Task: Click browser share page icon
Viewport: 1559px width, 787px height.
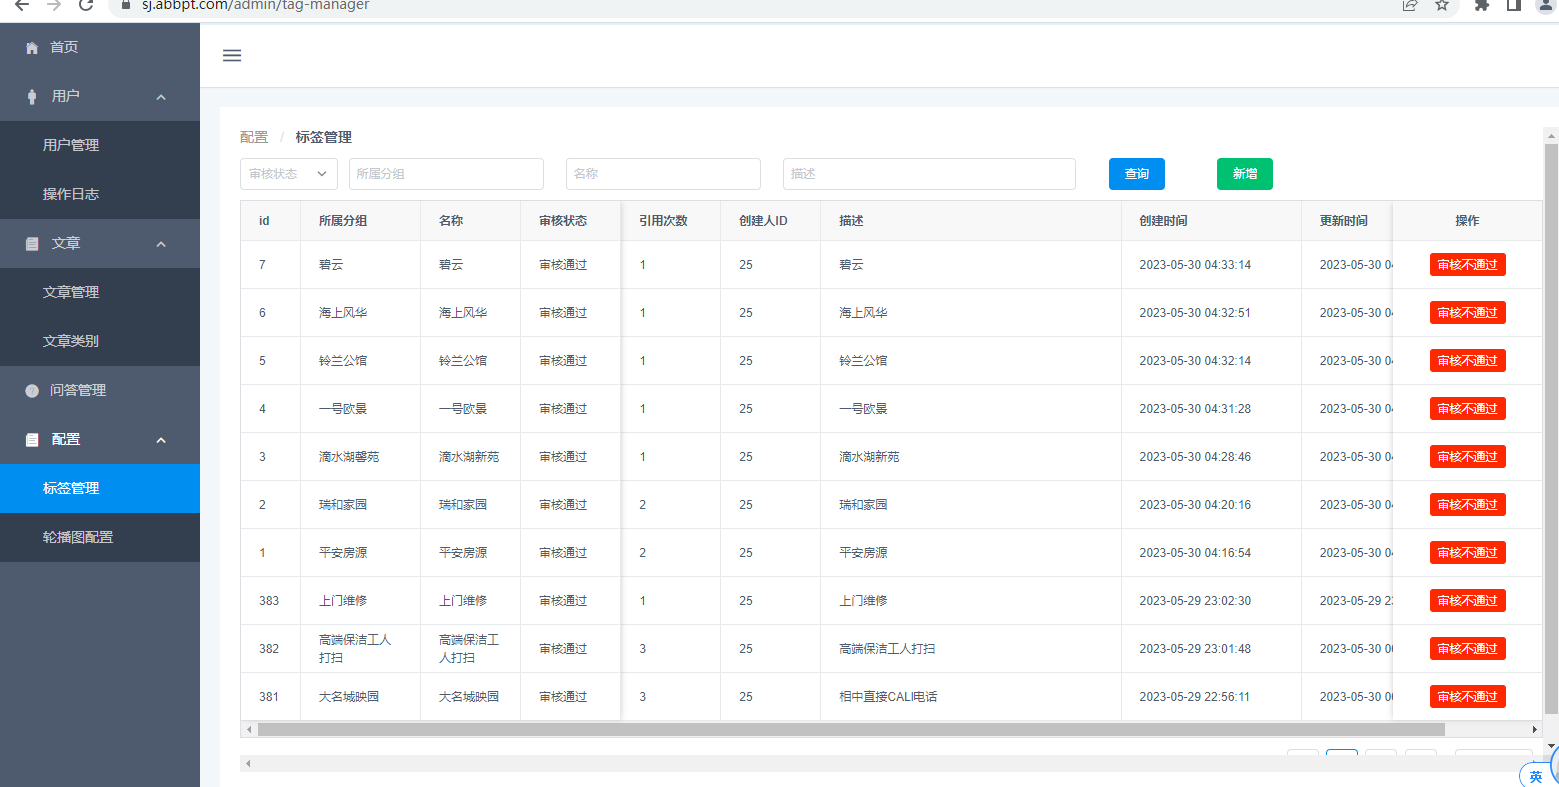Action: 1410,5
